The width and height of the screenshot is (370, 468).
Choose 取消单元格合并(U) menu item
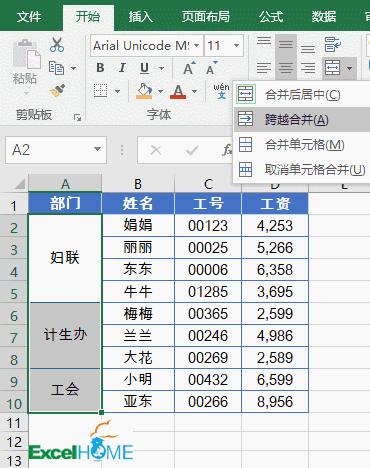coord(302,170)
